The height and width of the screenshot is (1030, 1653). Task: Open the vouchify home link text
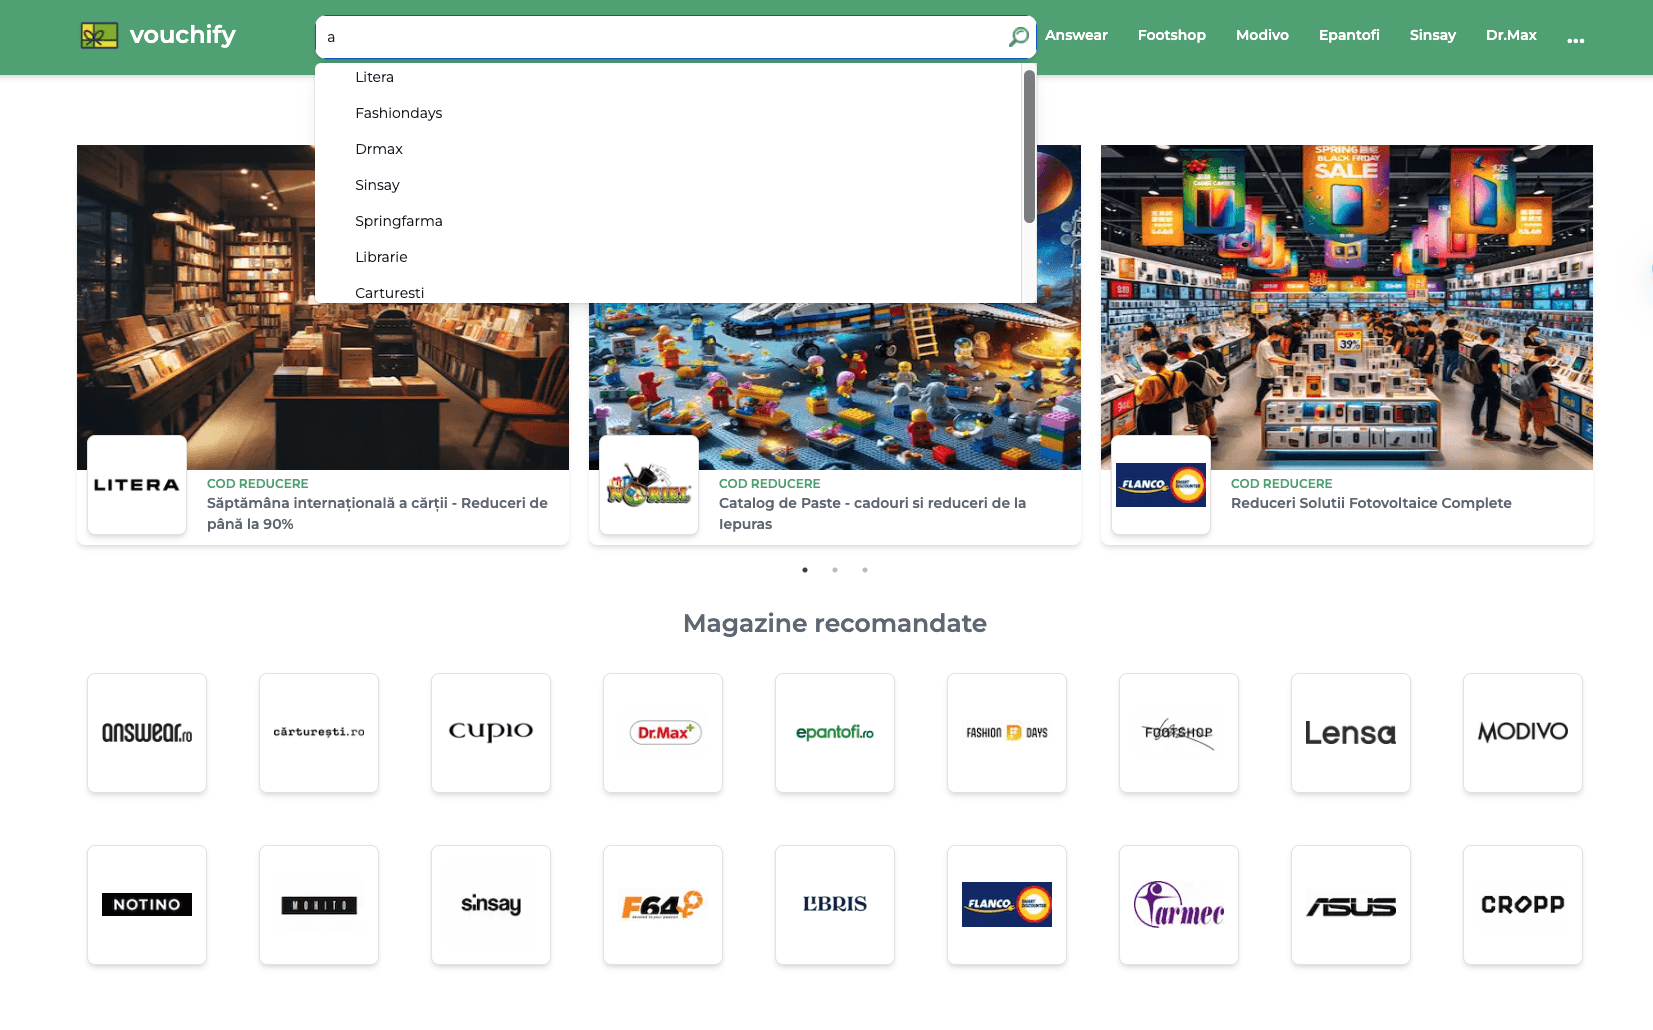(183, 35)
